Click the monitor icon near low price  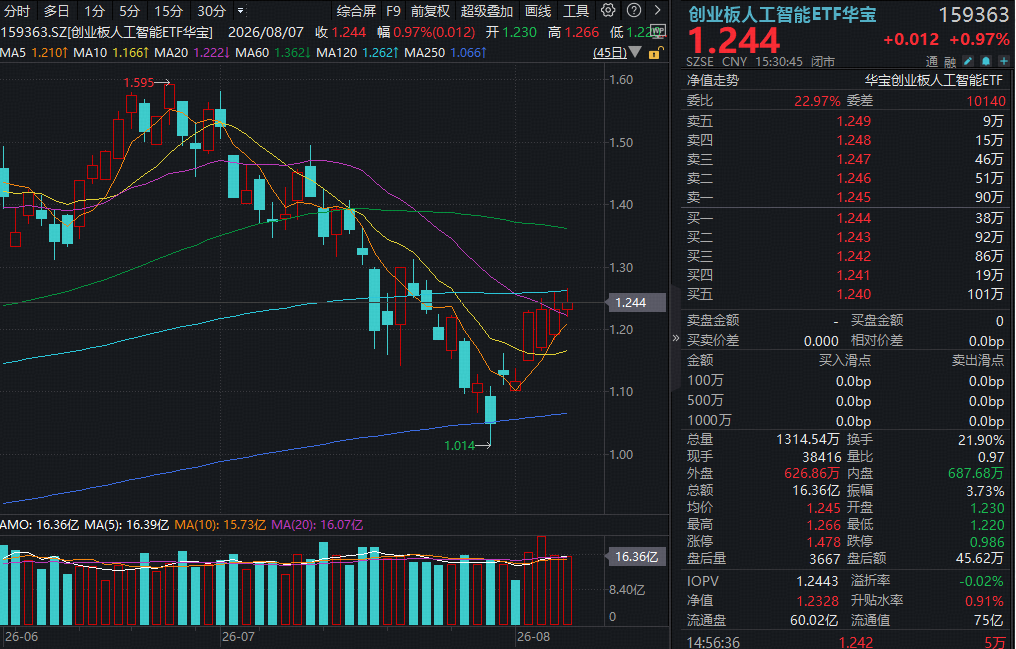pyautogui.click(x=658, y=31)
